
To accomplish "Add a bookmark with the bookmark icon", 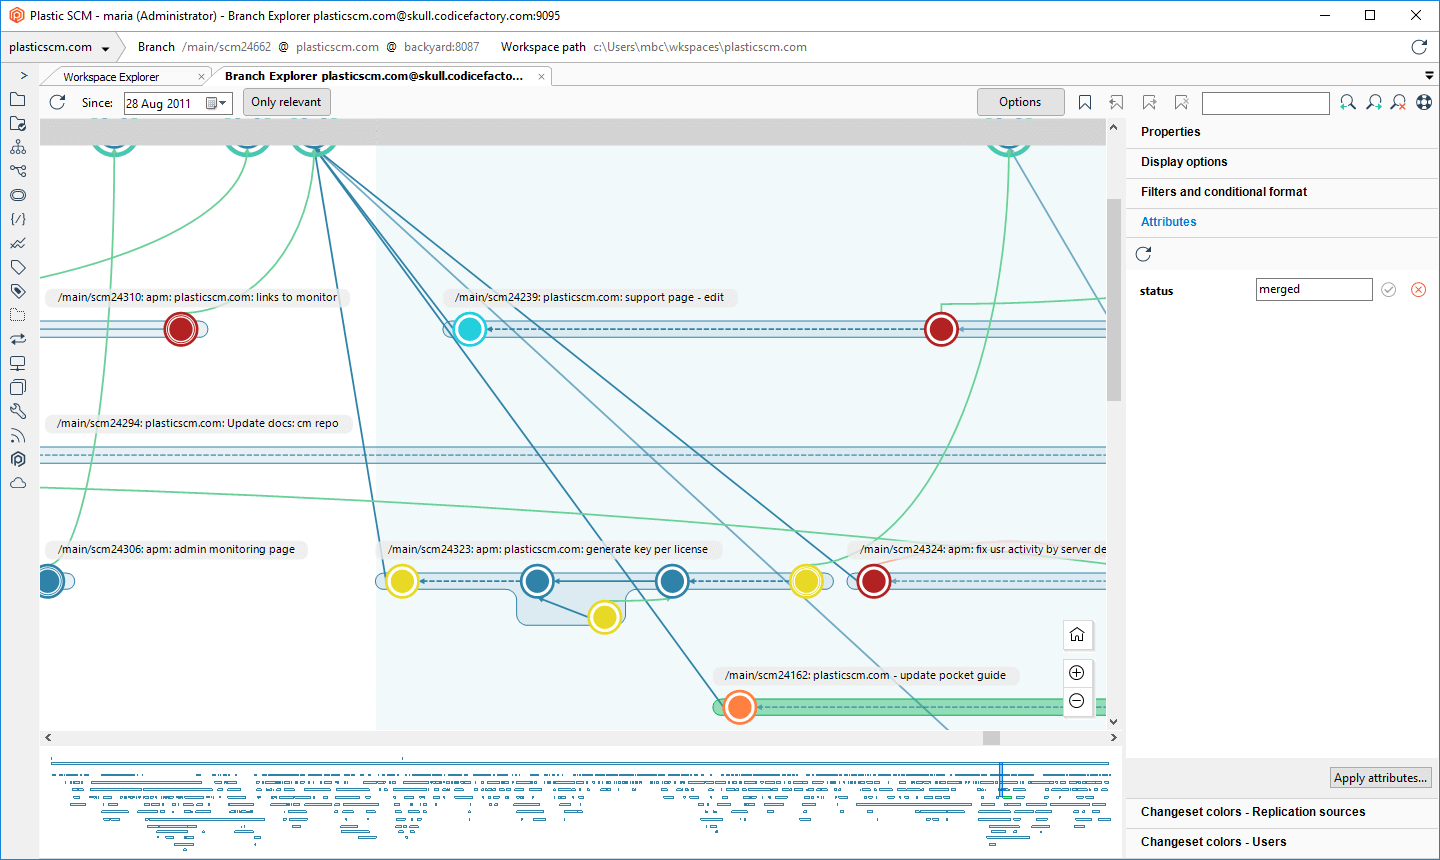I will 1085,102.
